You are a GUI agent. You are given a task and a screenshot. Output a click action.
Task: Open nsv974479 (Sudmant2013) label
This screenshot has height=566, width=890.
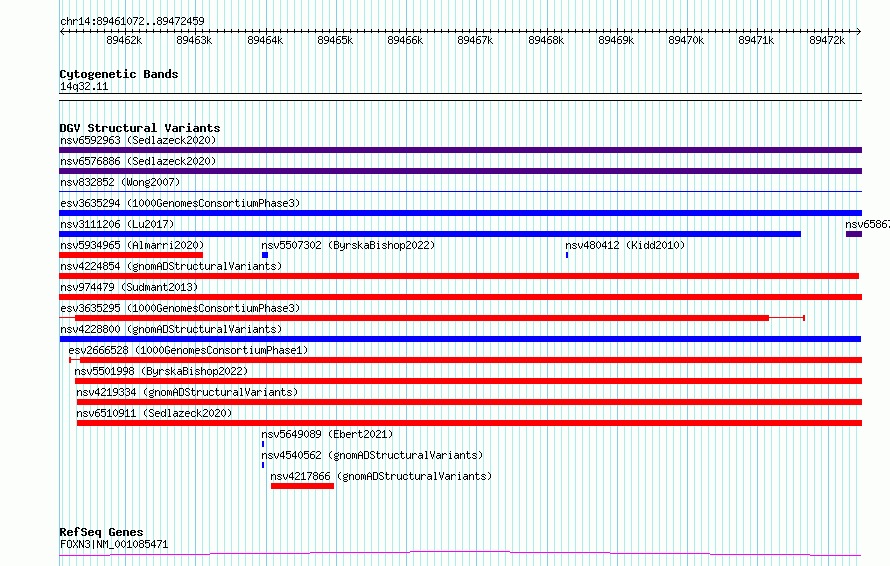(x=129, y=287)
